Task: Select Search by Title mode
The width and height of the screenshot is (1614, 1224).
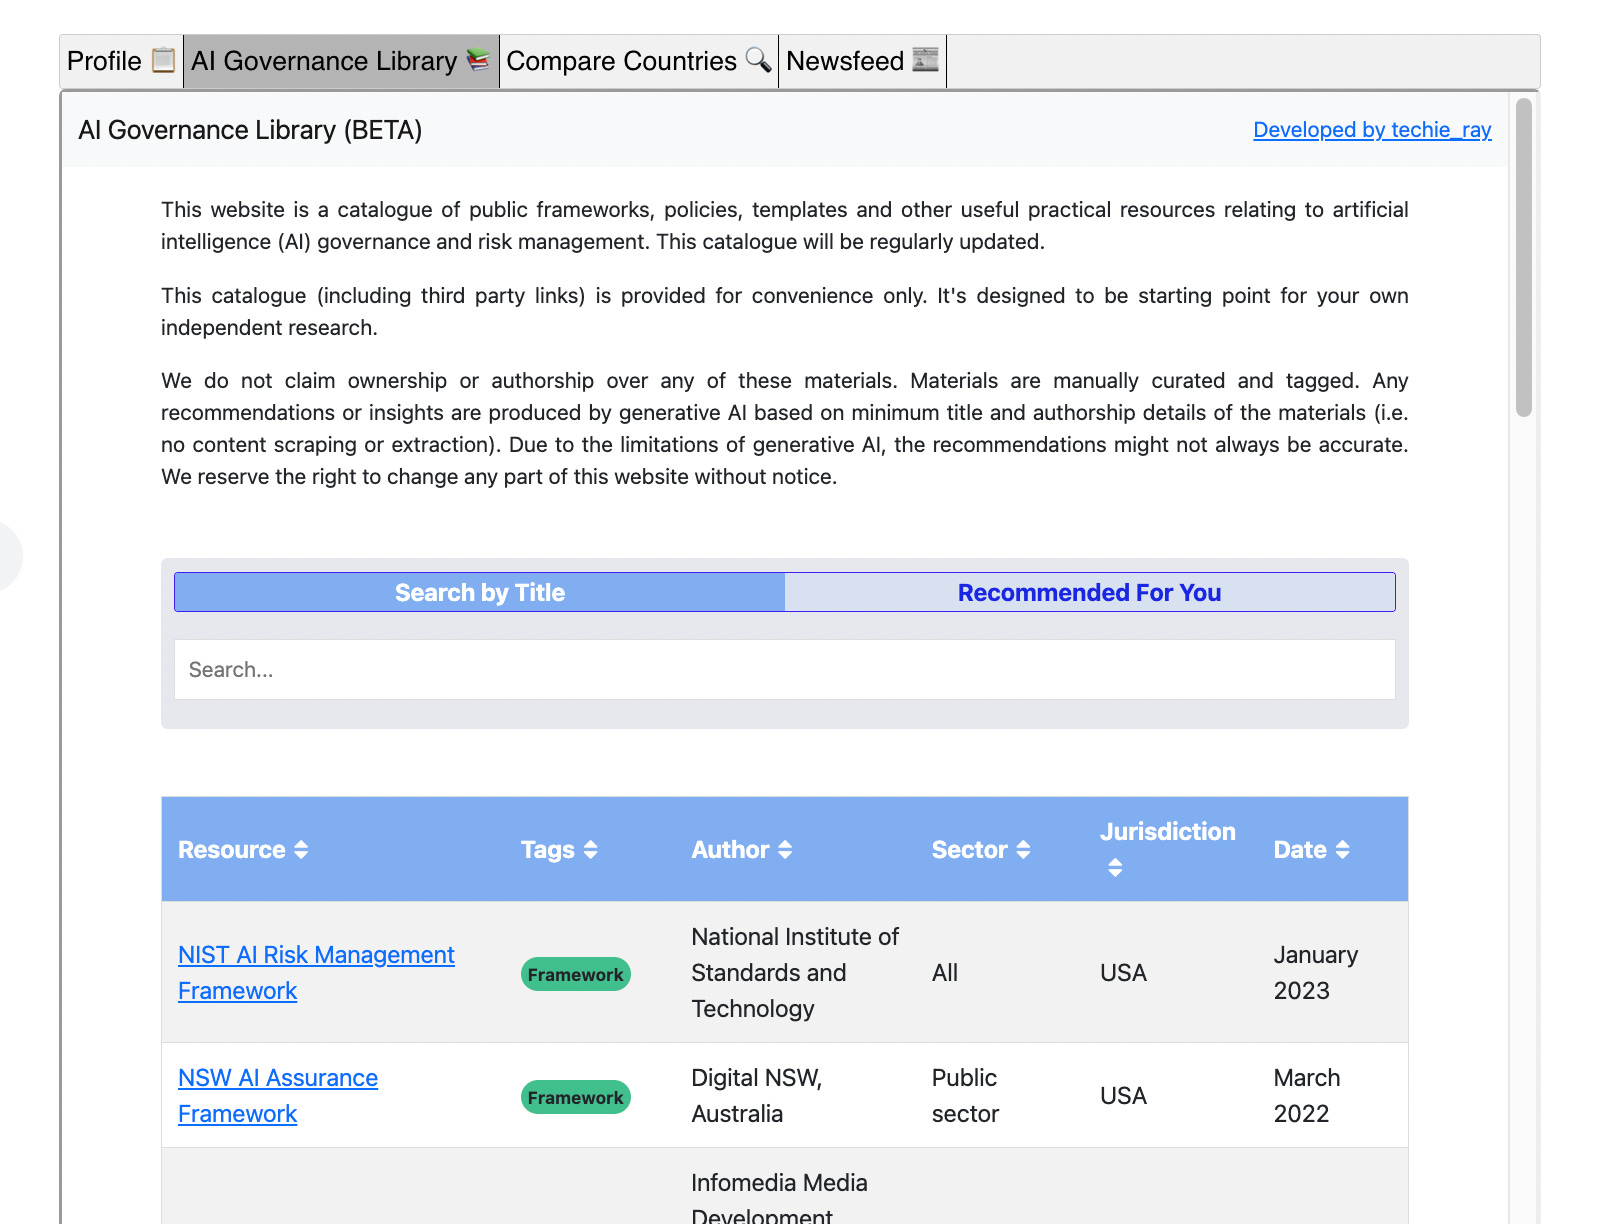Action: point(480,592)
